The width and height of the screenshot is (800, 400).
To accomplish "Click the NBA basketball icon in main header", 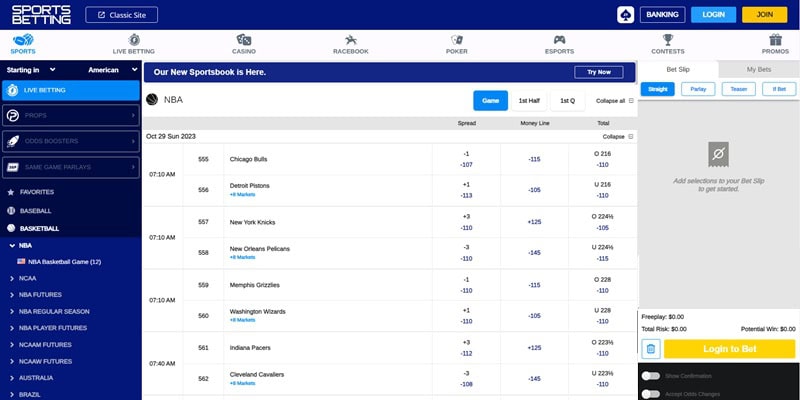I will pos(152,99).
